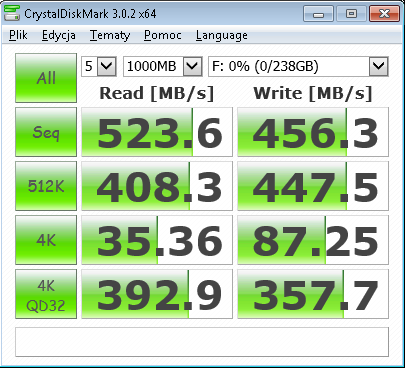Run the 4K QD32 benchmark
The height and width of the screenshot is (368, 405).
[46, 294]
